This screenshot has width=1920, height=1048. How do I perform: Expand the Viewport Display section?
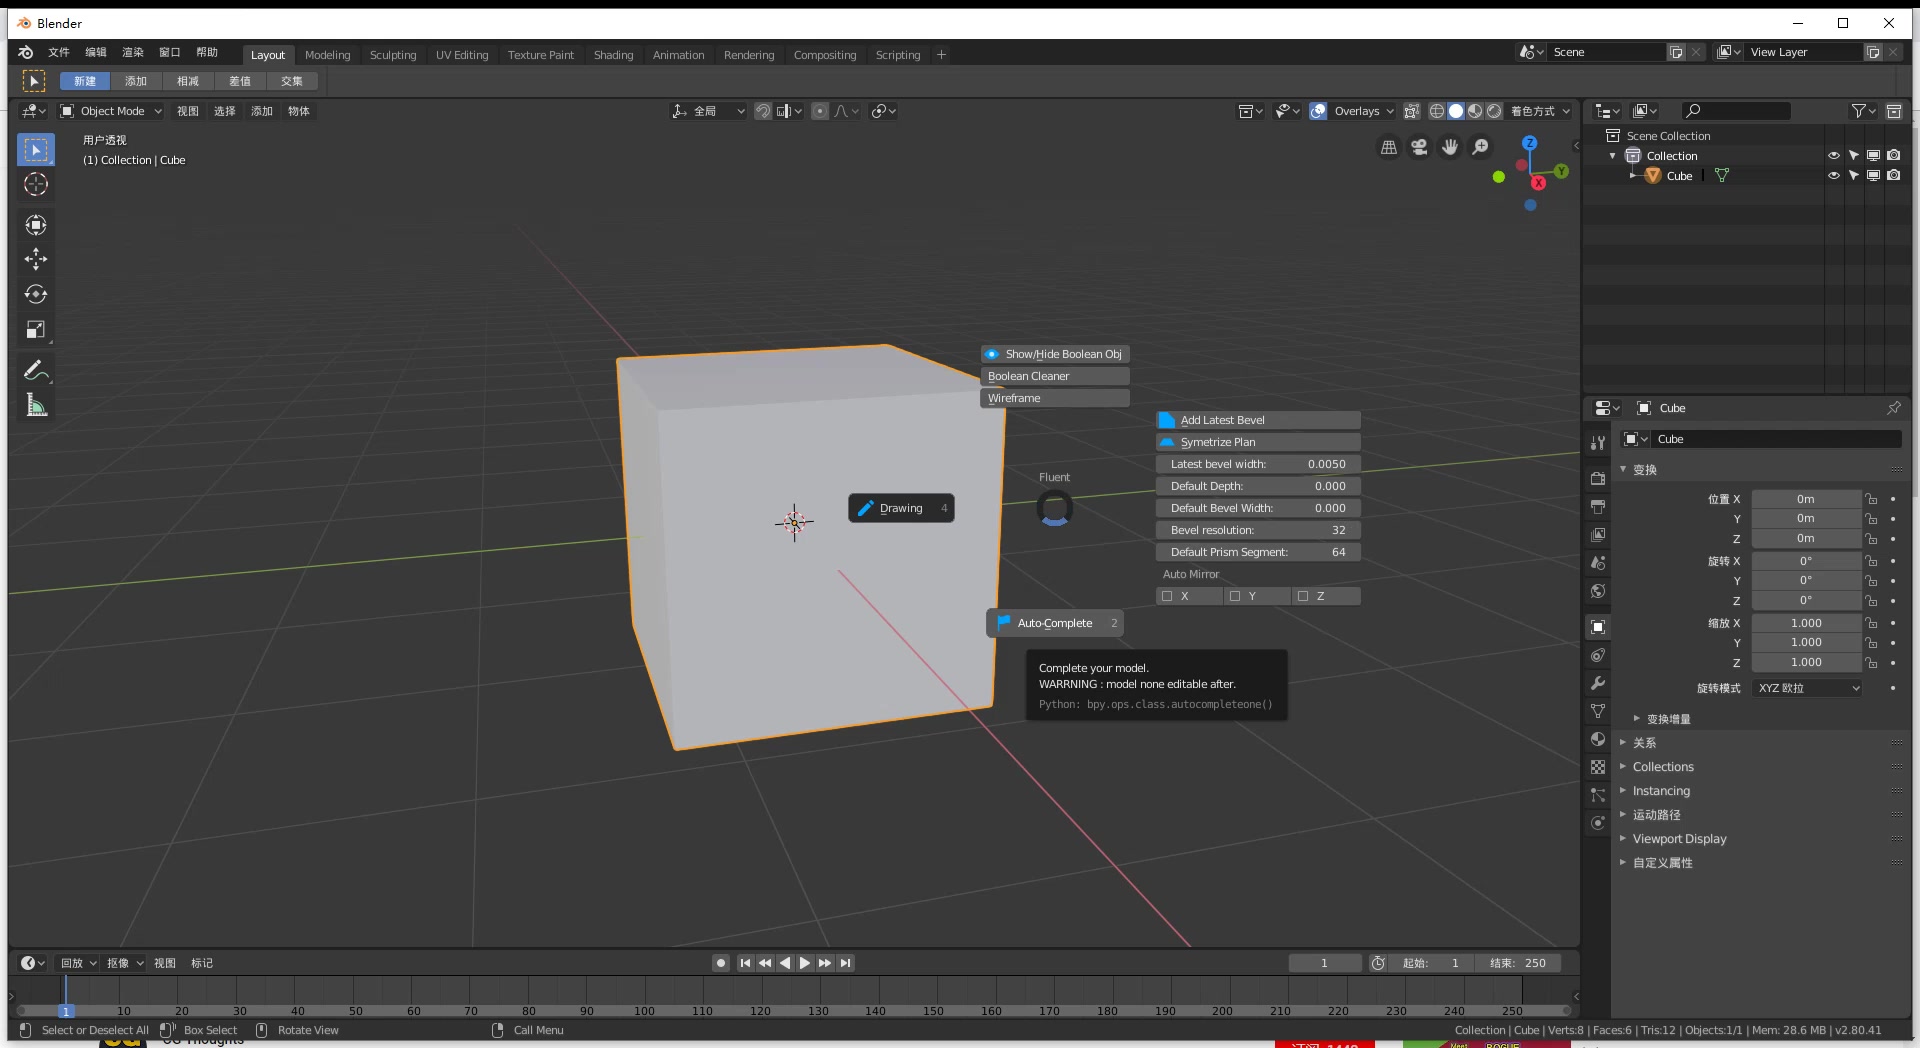[1679, 839]
